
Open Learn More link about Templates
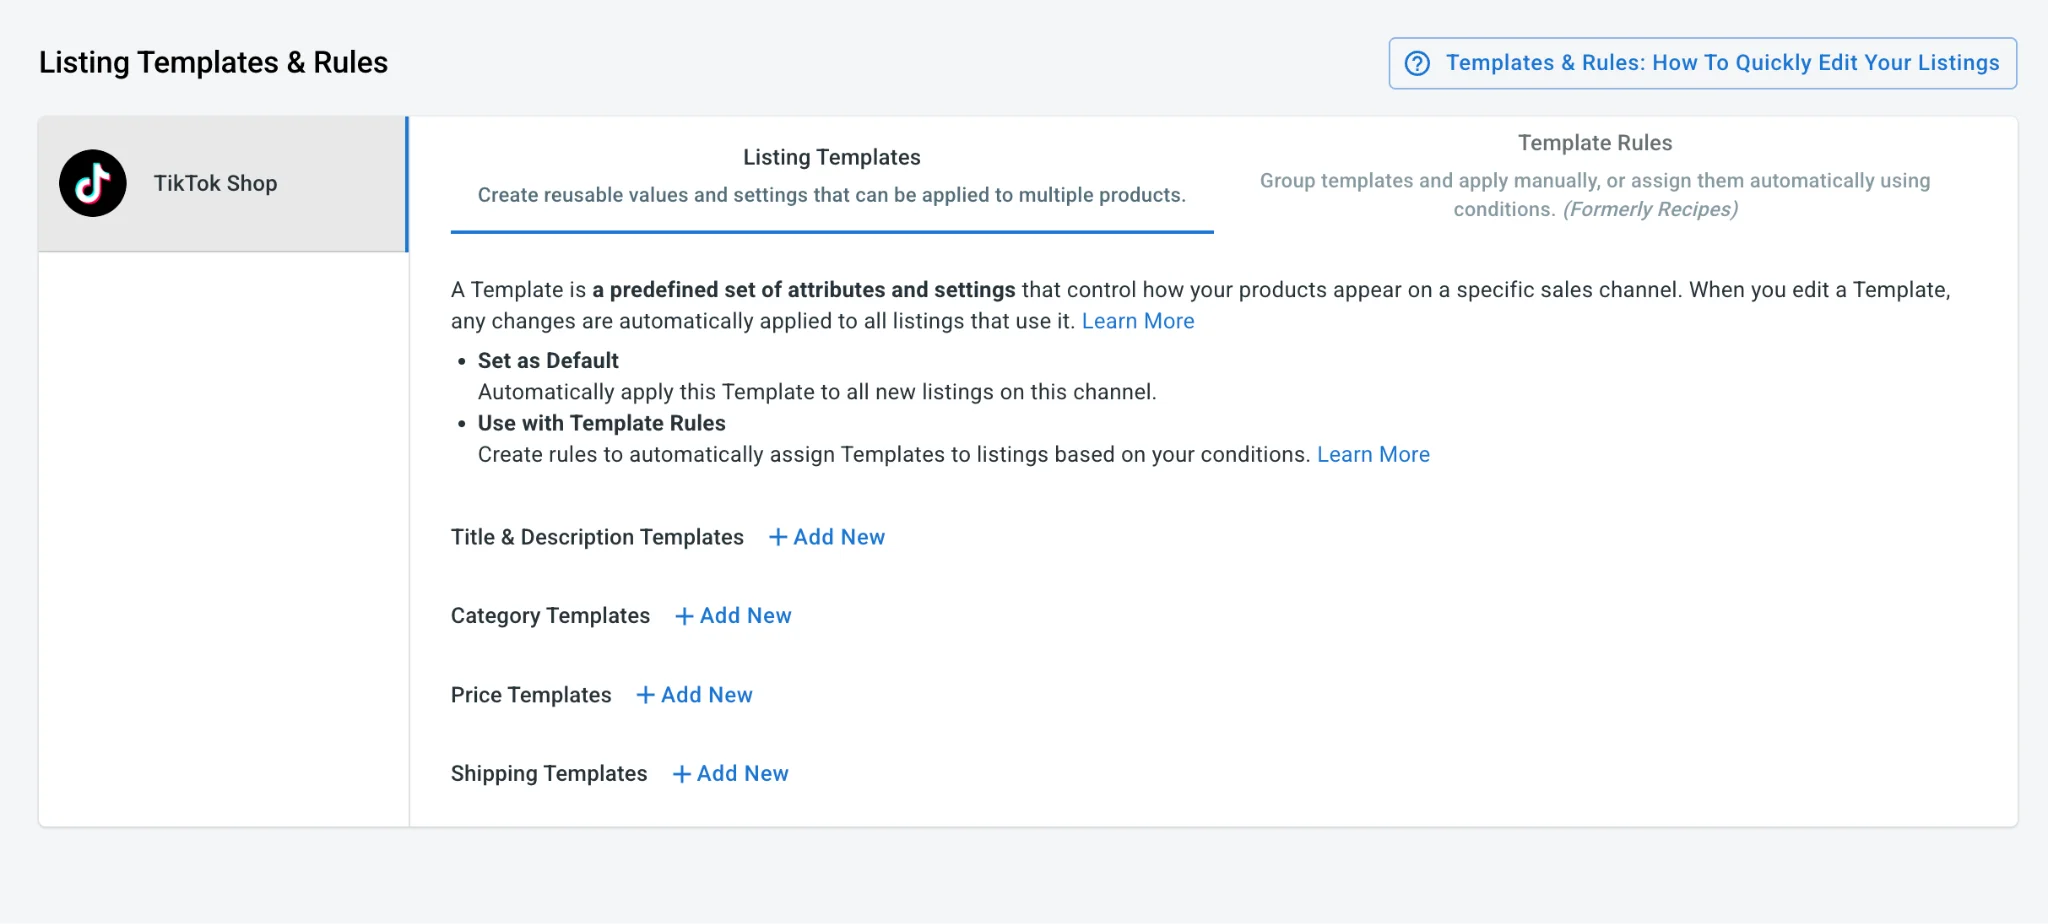1138,321
